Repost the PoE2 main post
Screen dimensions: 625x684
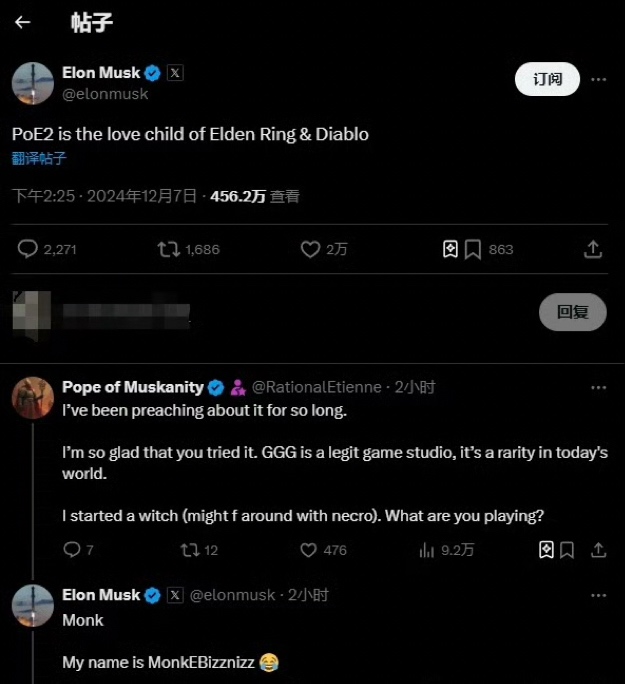tap(169, 249)
